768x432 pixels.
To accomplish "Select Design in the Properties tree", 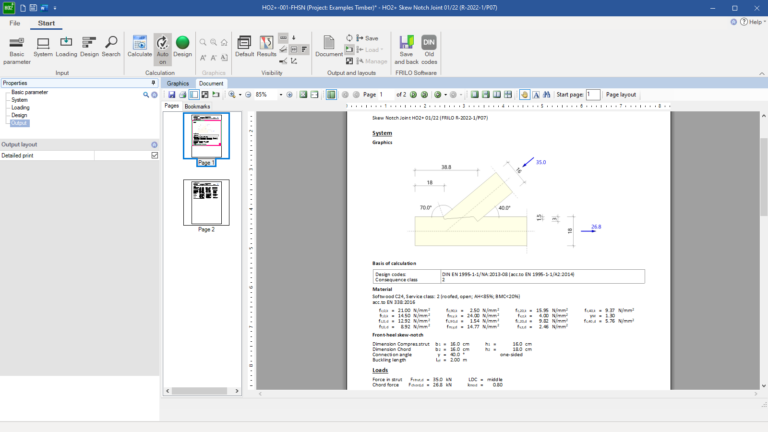I will point(19,115).
